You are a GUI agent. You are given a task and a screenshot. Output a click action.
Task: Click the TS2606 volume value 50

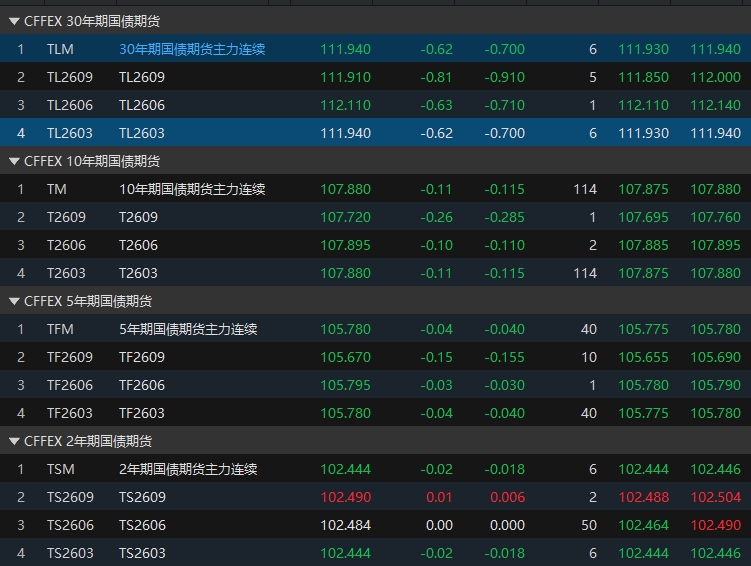coord(589,525)
